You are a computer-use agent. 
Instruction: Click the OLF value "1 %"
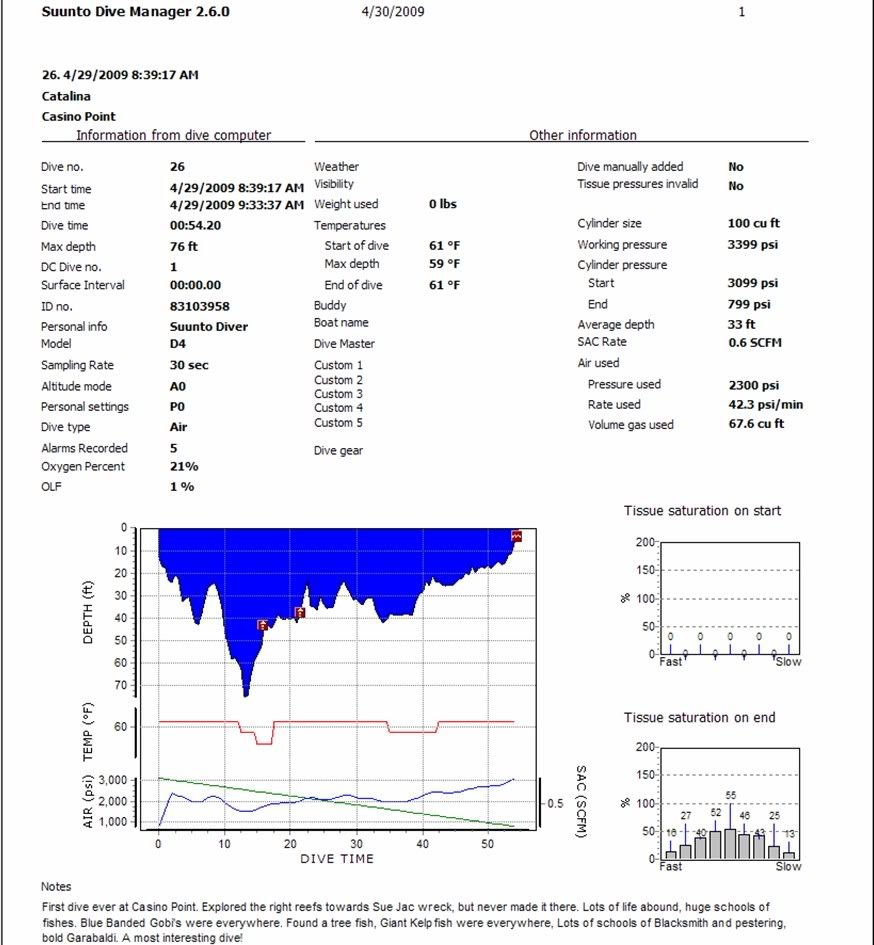(182, 486)
